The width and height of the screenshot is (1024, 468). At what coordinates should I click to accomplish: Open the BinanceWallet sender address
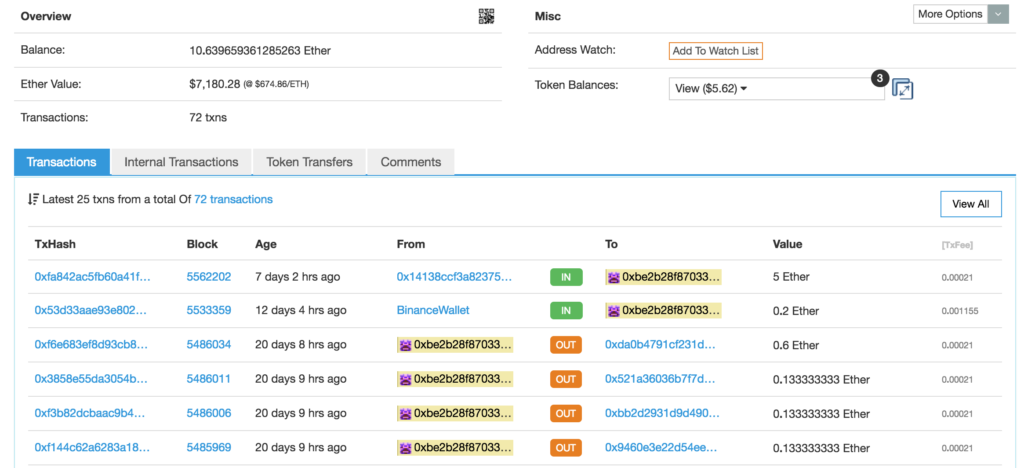[x=433, y=311]
